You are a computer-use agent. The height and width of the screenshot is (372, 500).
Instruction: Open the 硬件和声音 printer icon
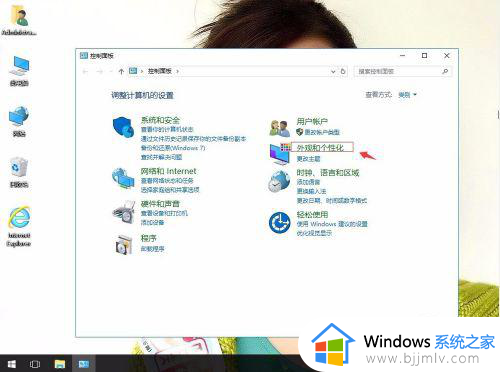coord(123,212)
